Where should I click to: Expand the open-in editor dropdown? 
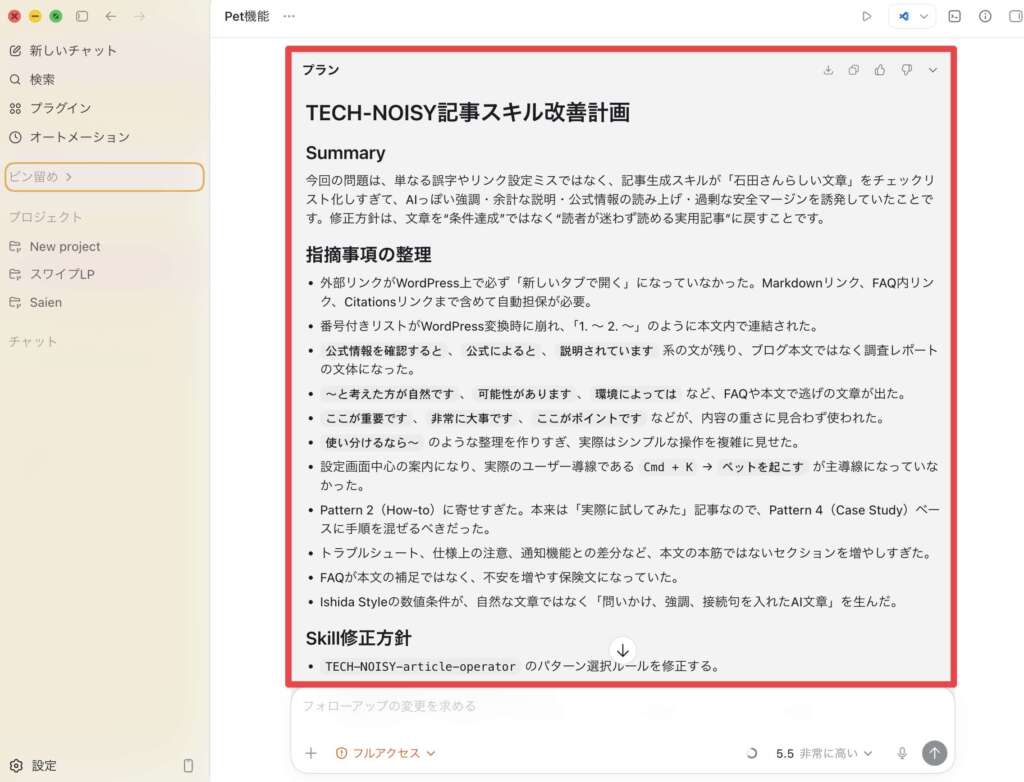click(923, 16)
